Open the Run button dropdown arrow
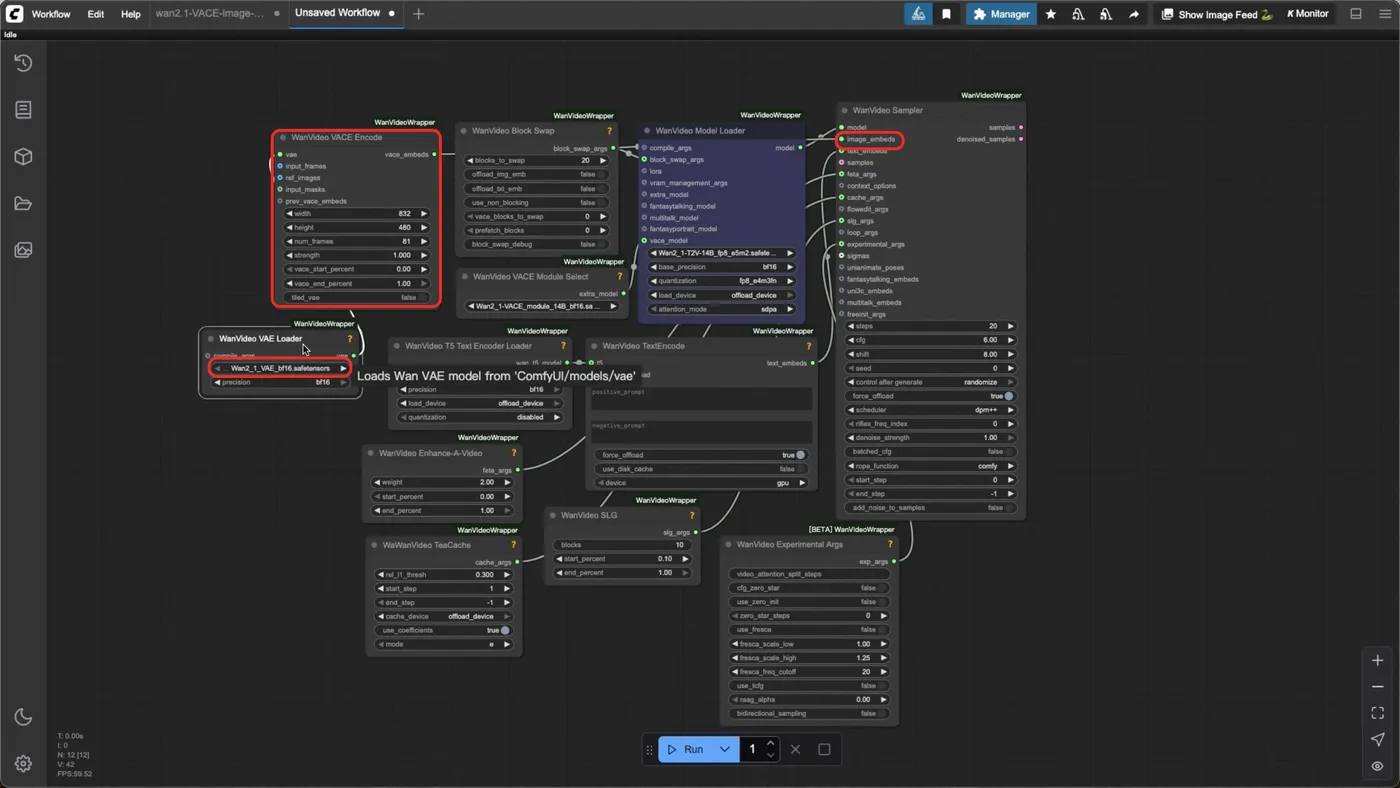The image size is (1400, 788). 725,749
